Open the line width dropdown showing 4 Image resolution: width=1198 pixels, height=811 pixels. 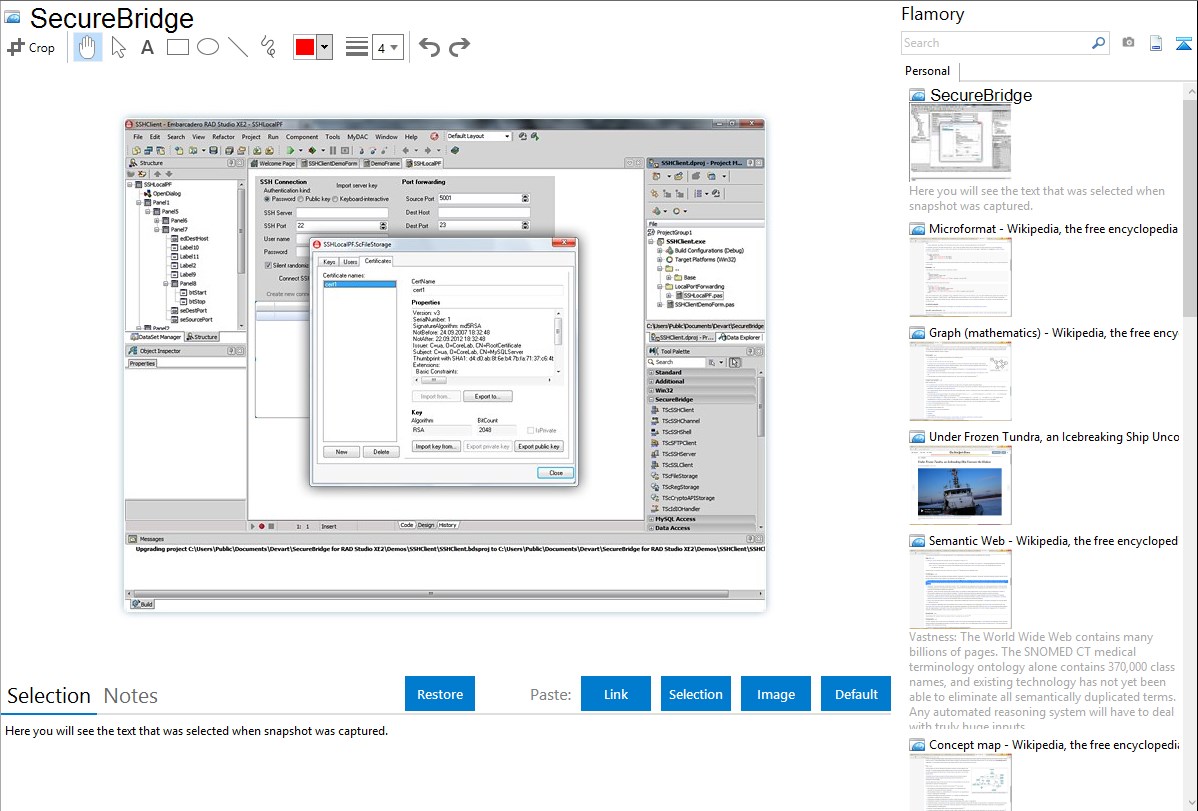tap(387, 47)
